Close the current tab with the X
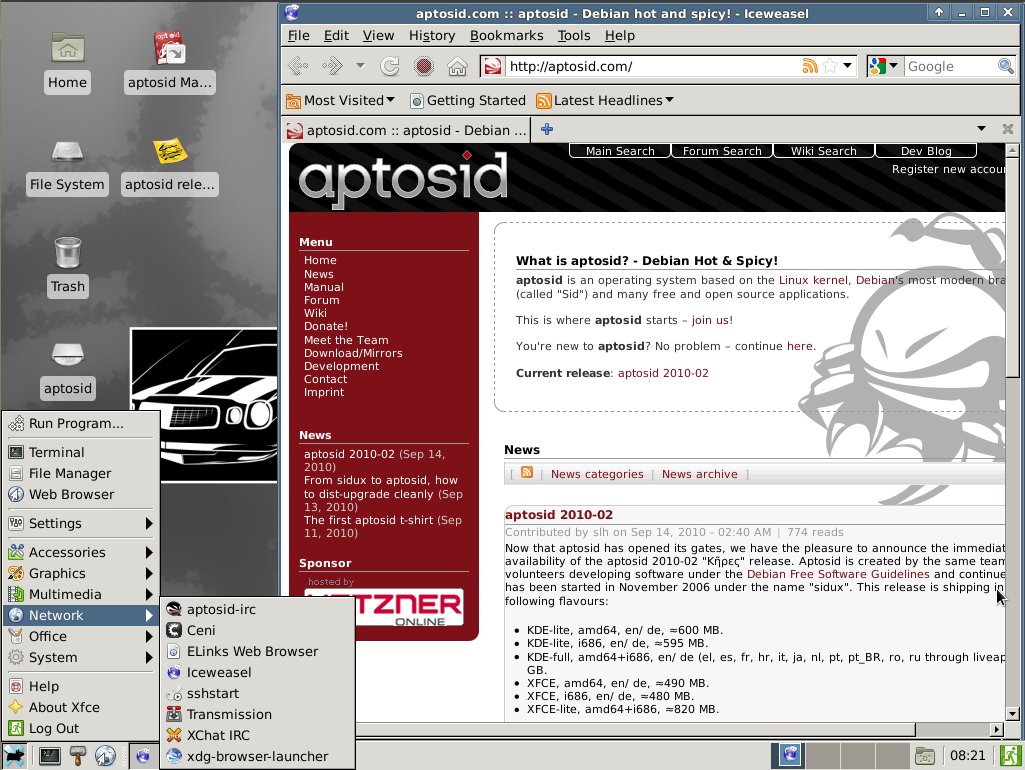 1008,129
